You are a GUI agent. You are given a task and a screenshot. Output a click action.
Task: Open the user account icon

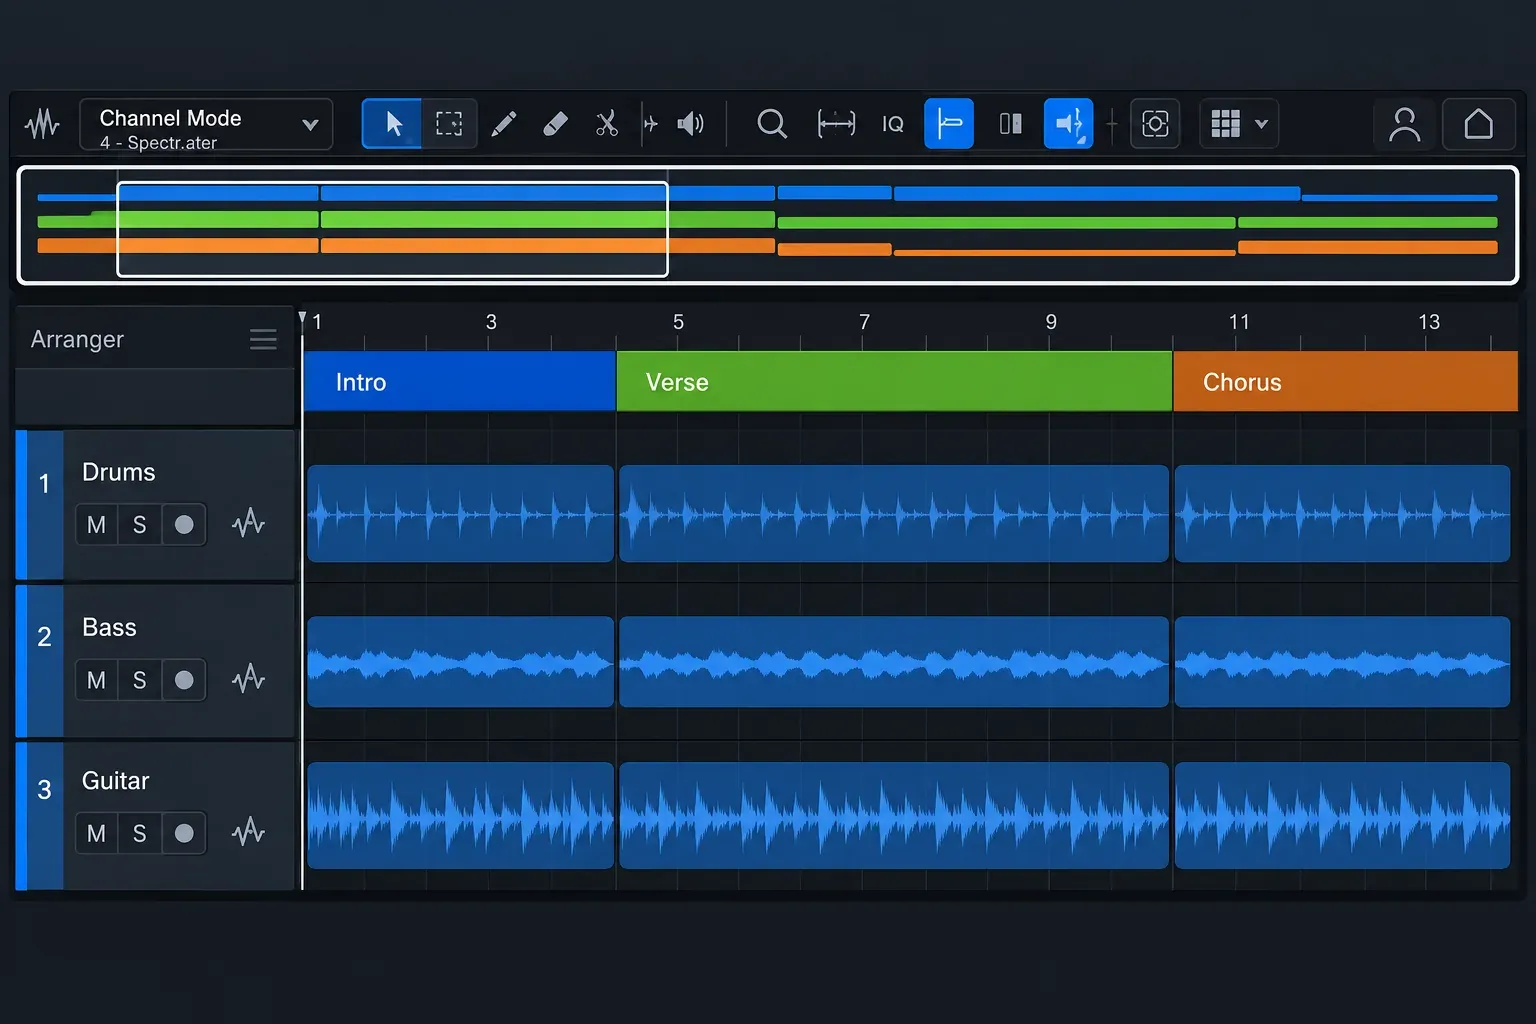pyautogui.click(x=1404, y=124)
